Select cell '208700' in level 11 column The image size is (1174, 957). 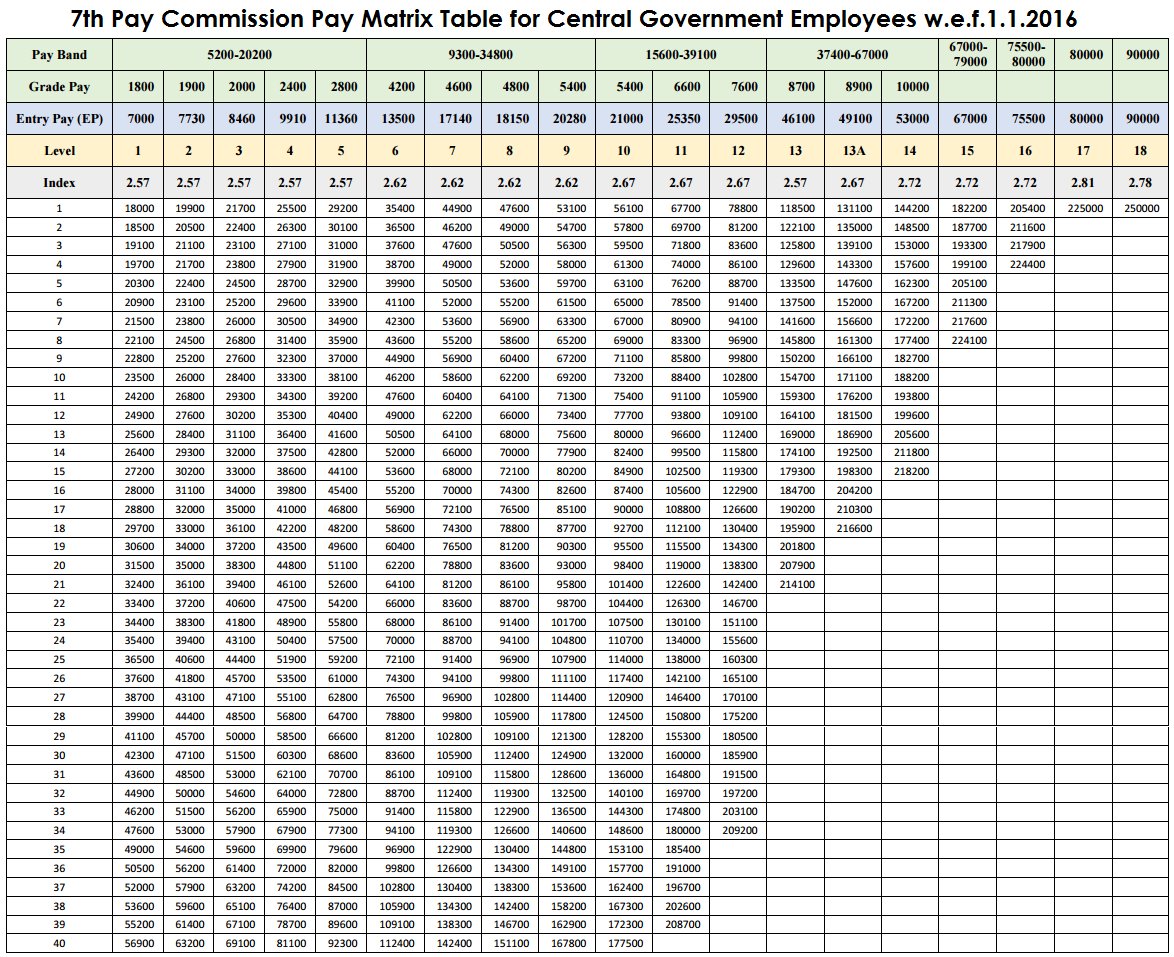click(x=683, y=925)
